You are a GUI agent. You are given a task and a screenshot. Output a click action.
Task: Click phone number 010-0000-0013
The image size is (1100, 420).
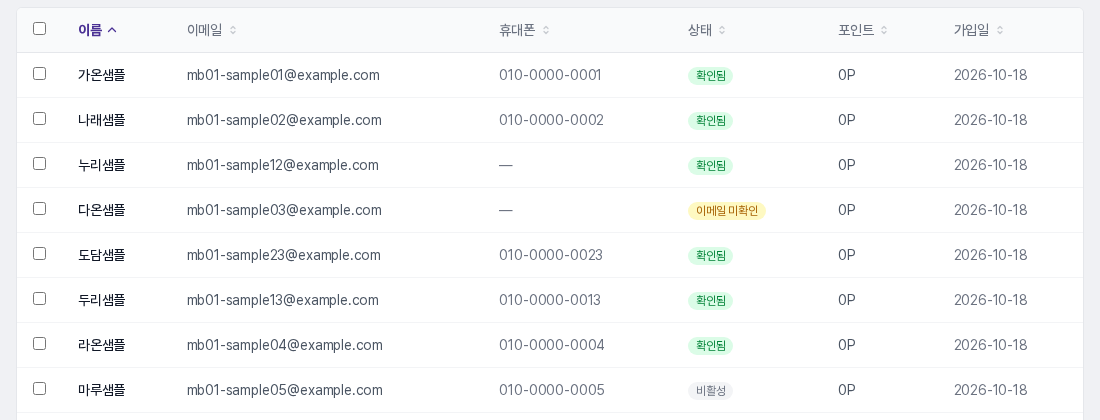(550, 299)
